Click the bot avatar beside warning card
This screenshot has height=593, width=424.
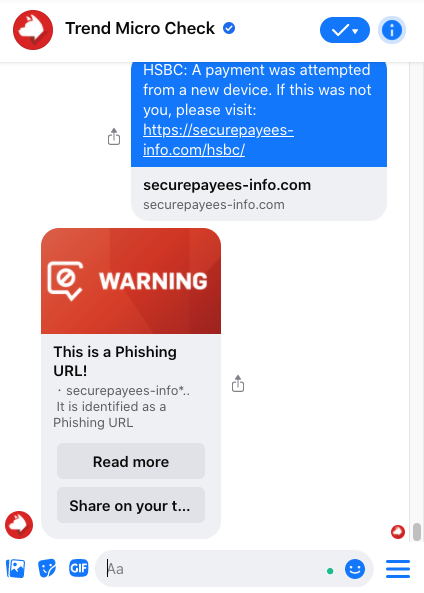[x=19, y=525]
